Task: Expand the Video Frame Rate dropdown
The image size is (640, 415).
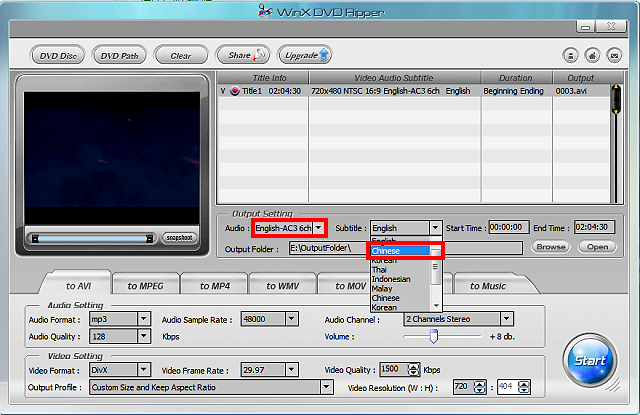Action: point(291,370)
